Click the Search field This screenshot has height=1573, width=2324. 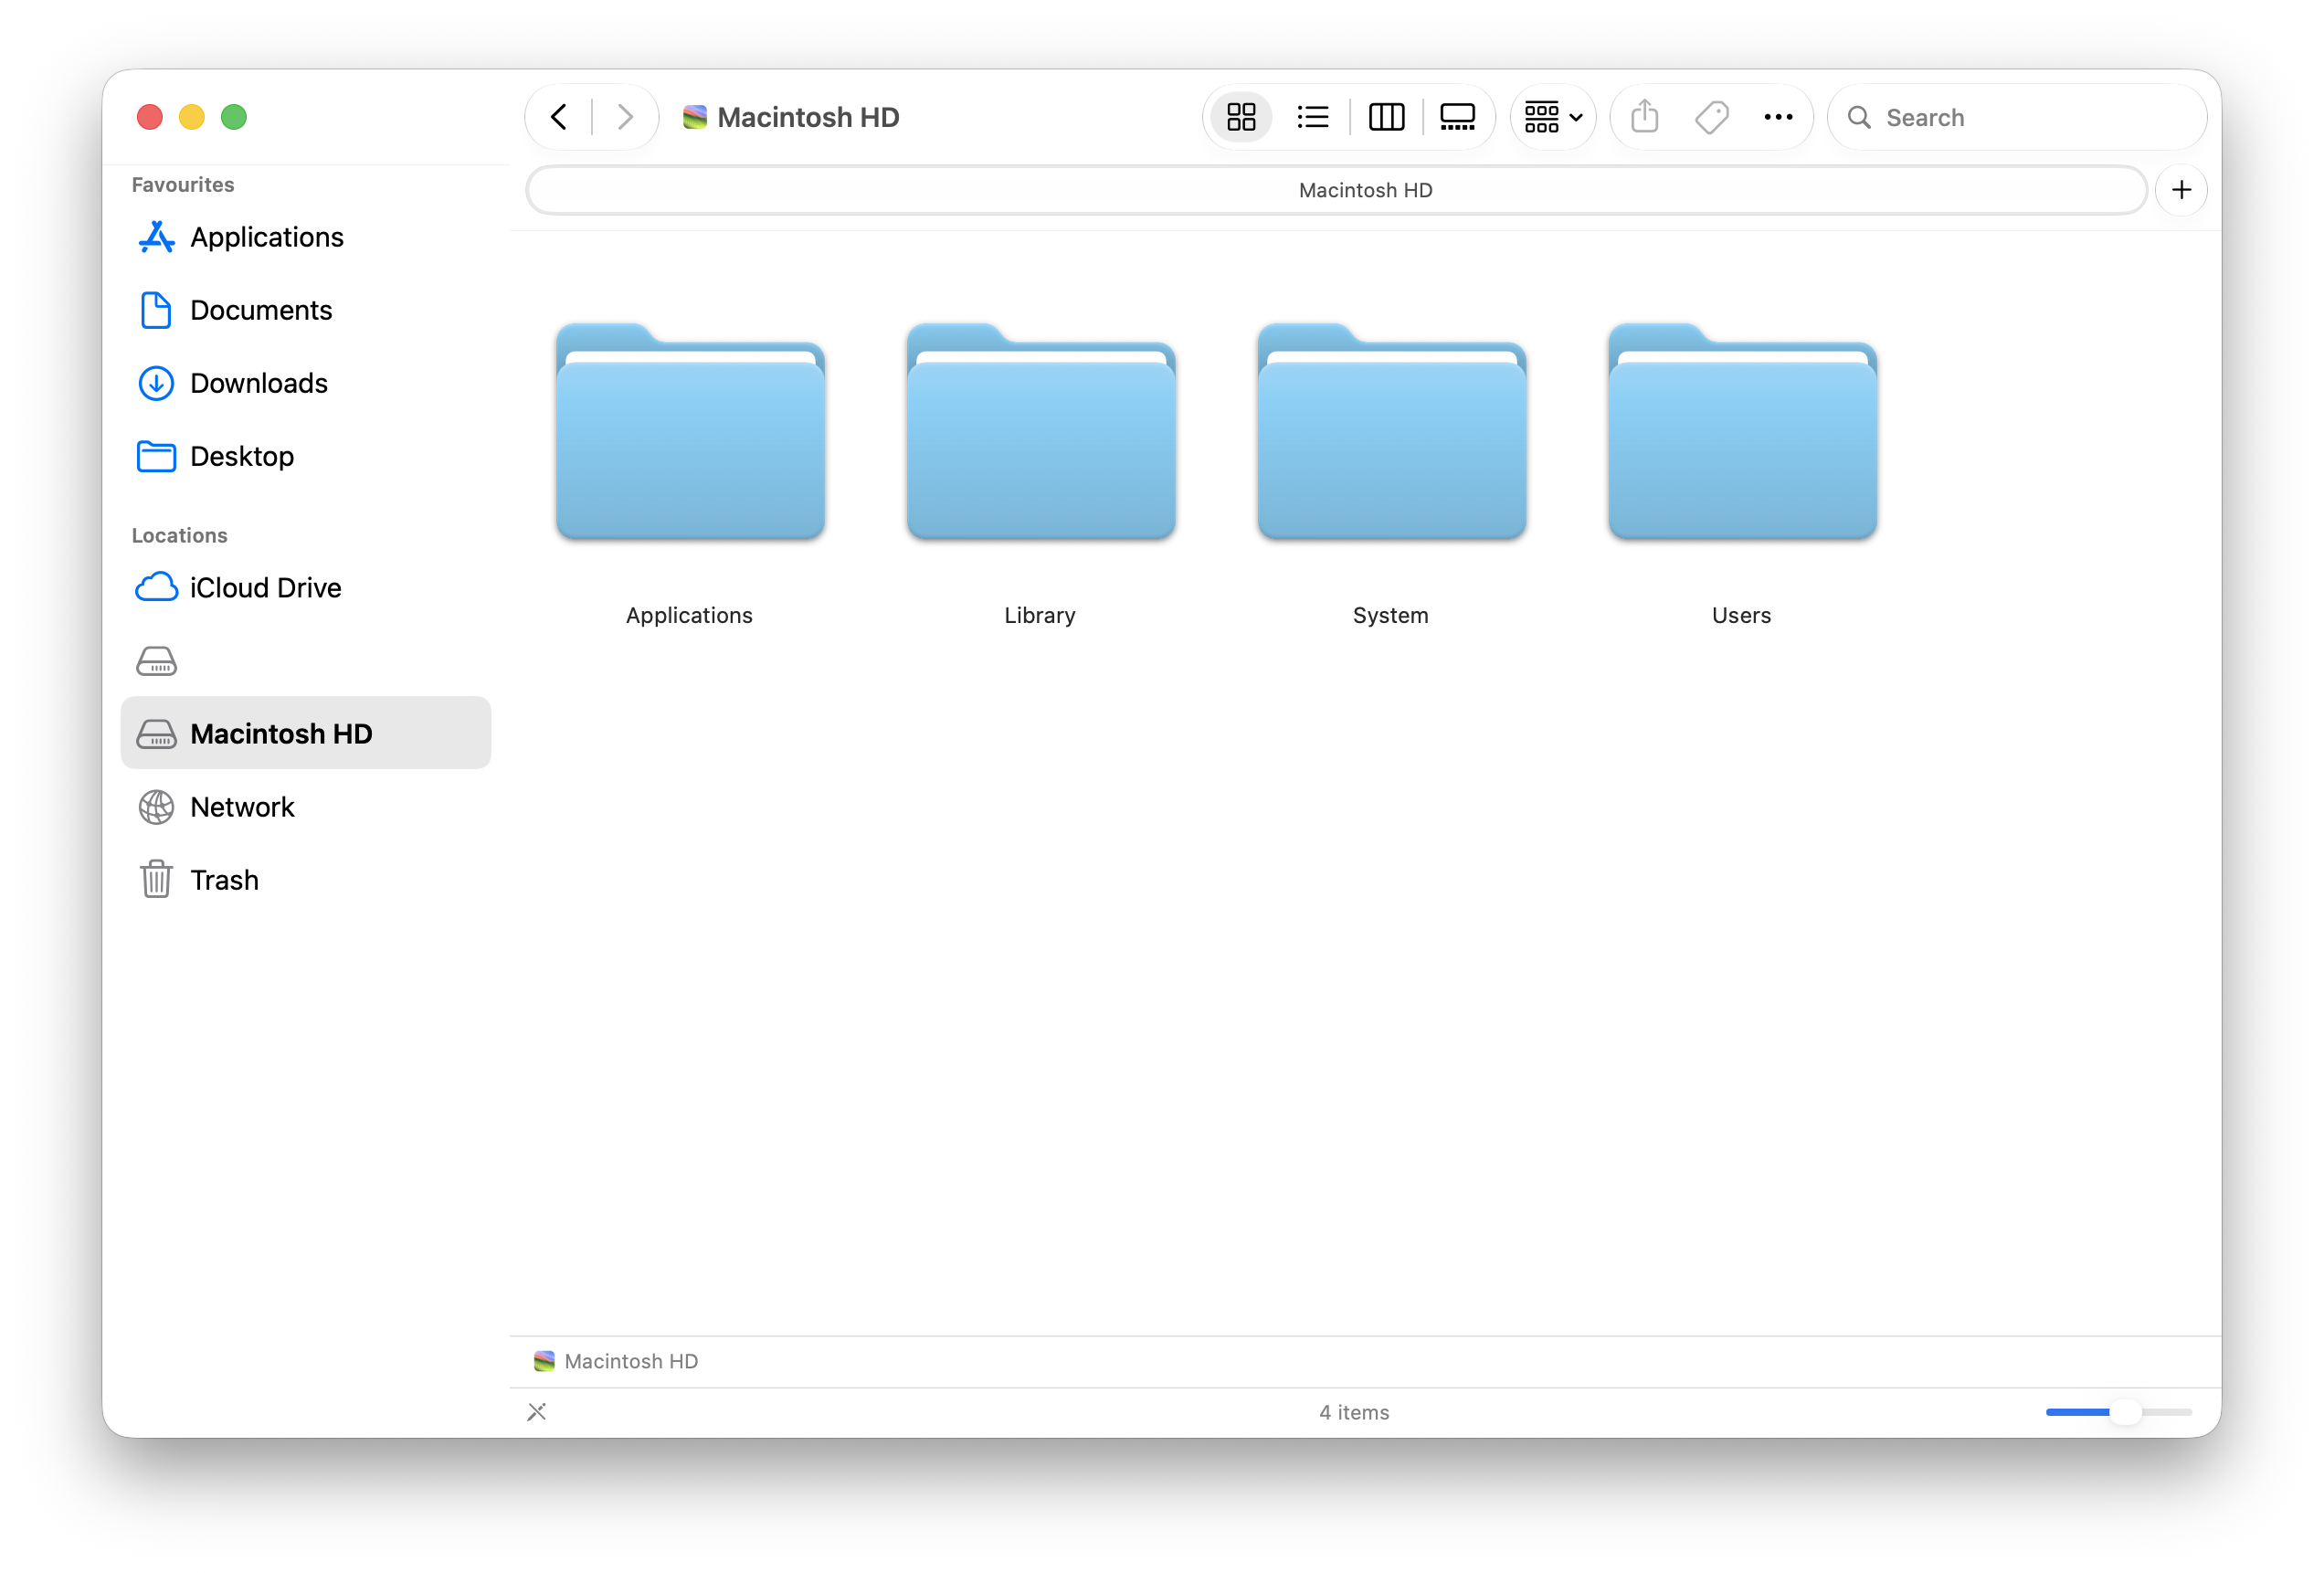[2016, 117]
